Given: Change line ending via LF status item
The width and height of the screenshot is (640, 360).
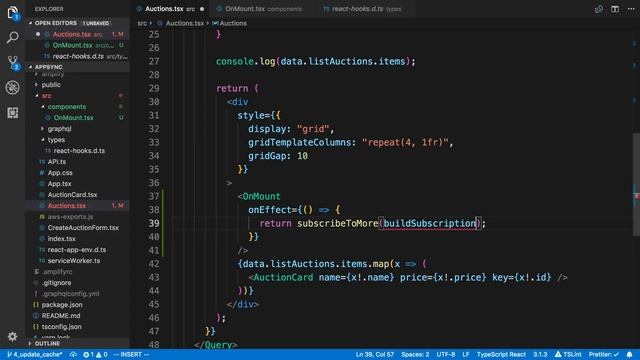Looking at the screenshot, I should coord(466,354).
